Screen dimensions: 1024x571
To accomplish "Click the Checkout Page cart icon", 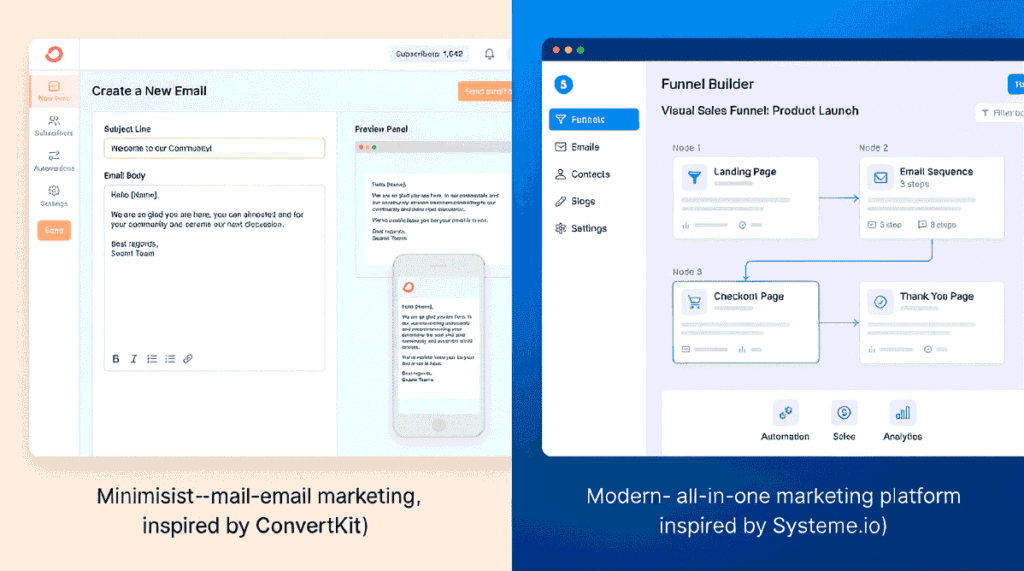I will click(694, 302).
